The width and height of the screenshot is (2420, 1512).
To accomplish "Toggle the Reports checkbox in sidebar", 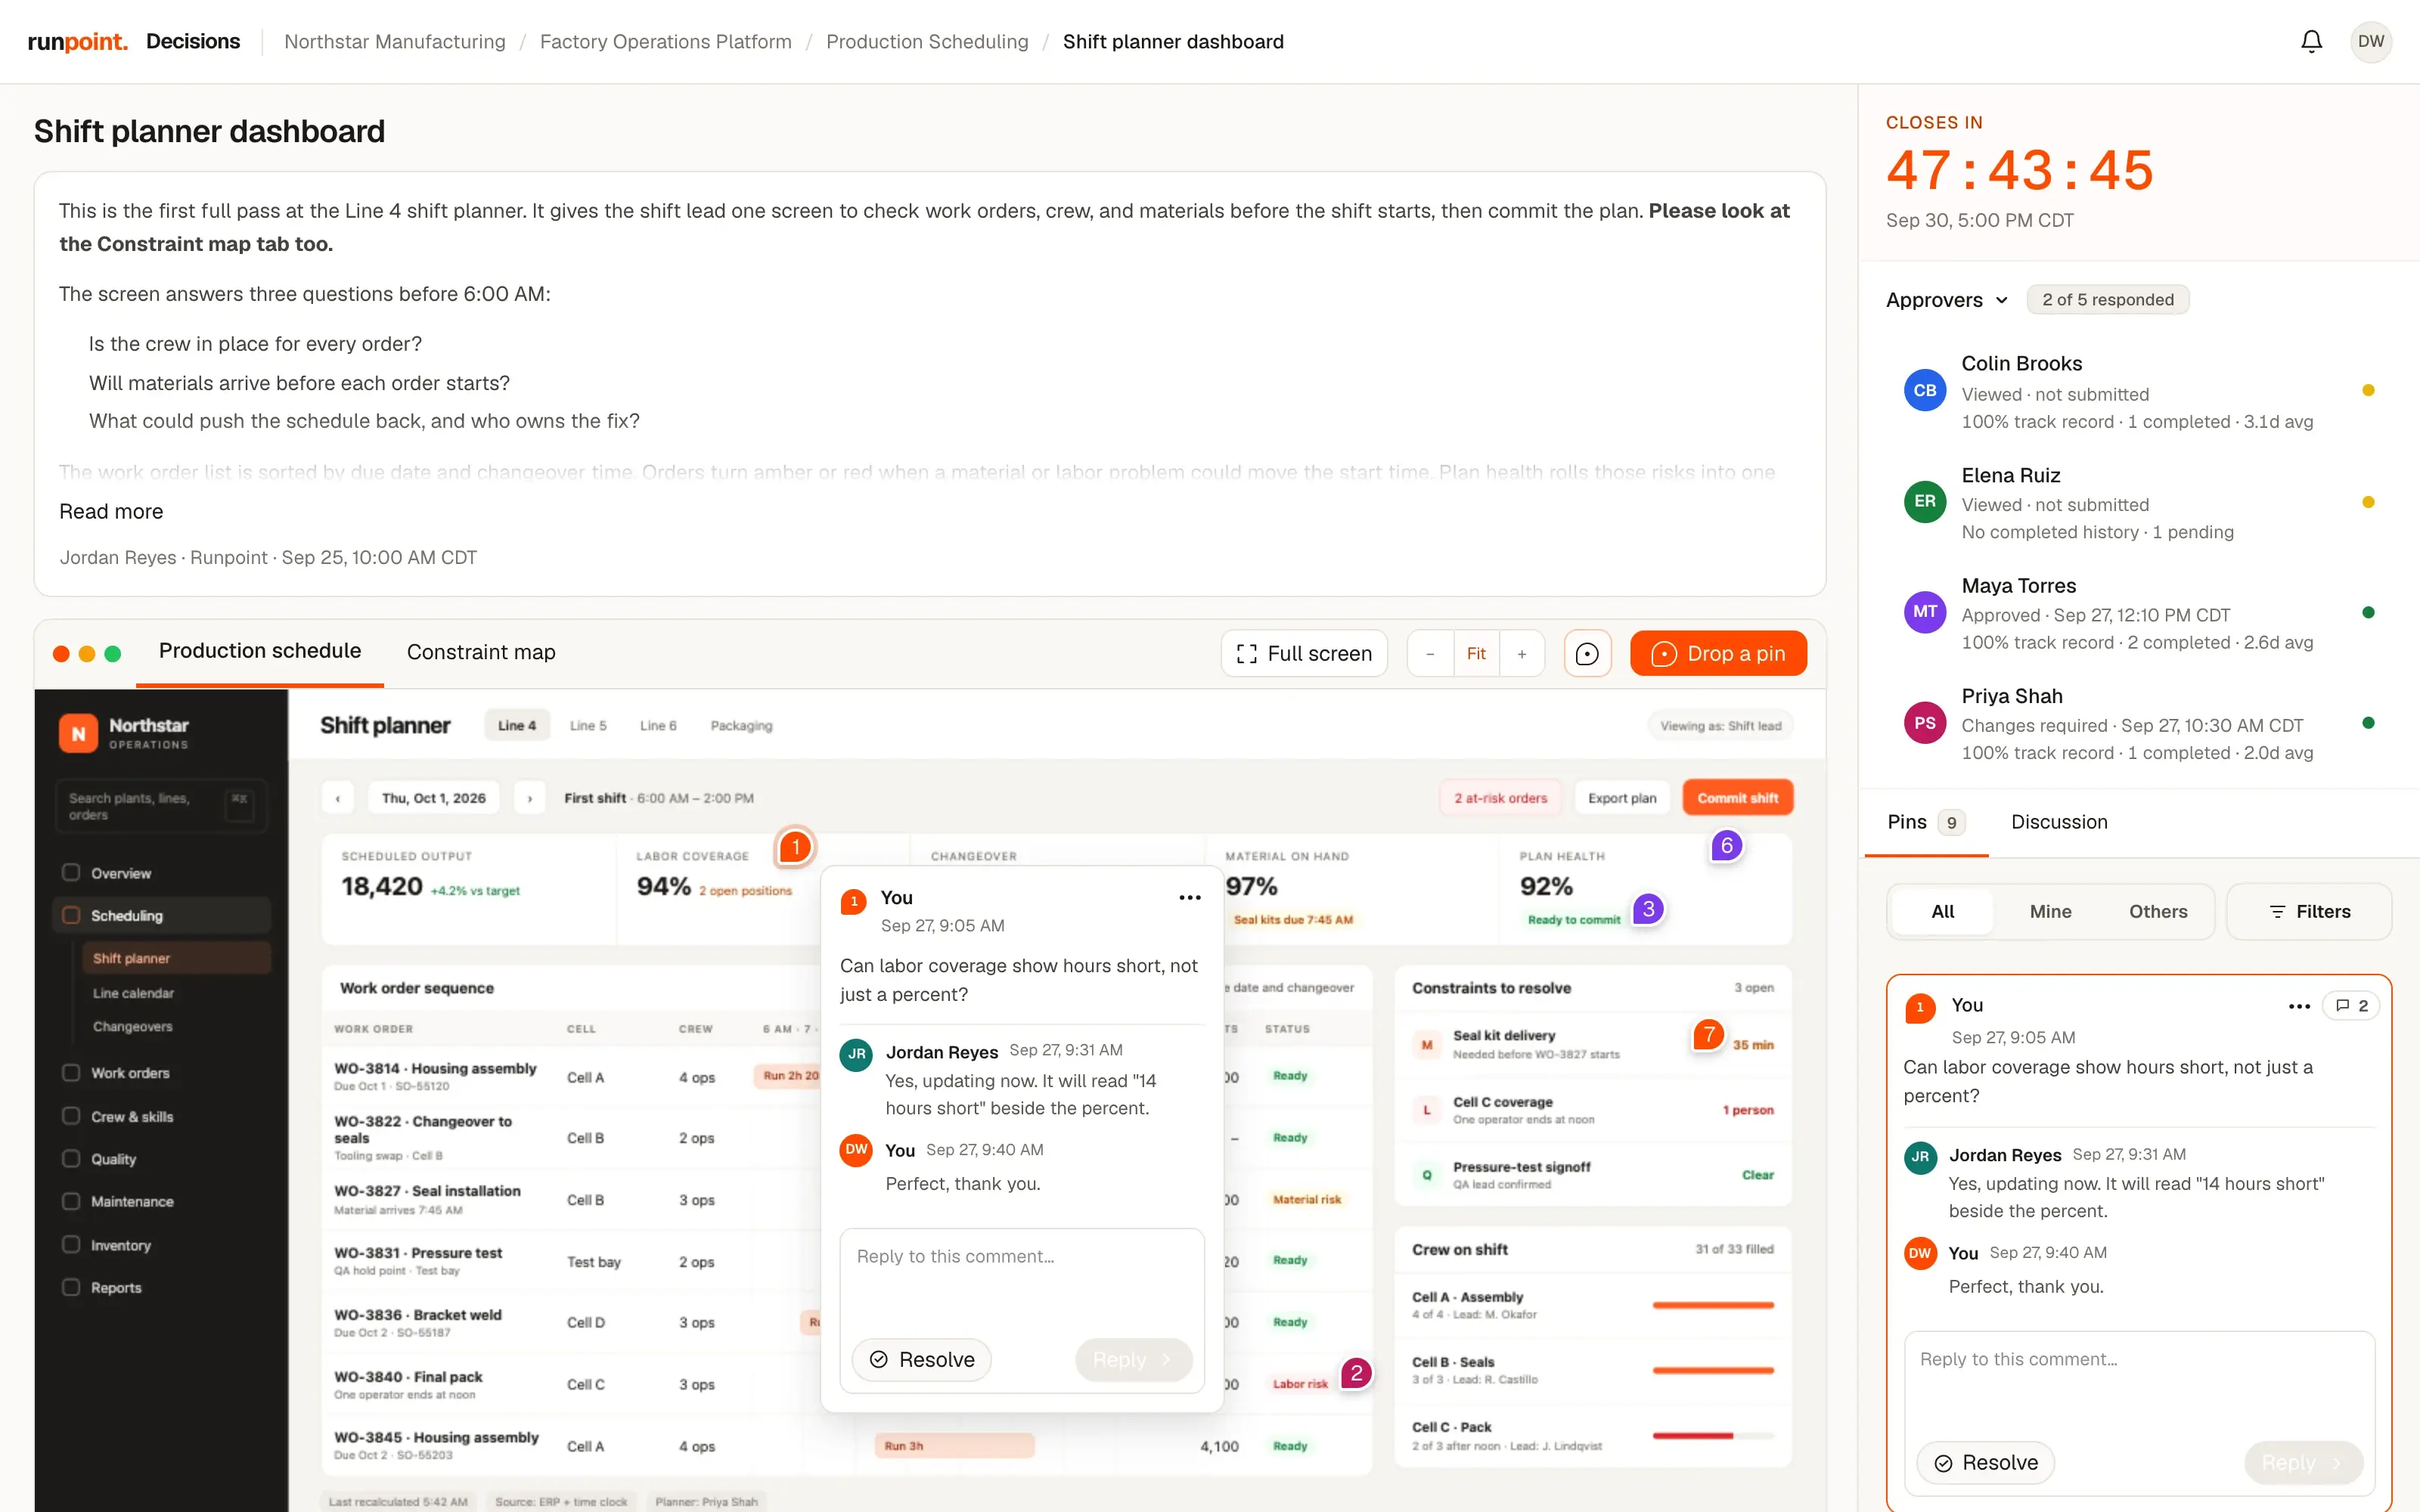I will (x=71, y=1287).
